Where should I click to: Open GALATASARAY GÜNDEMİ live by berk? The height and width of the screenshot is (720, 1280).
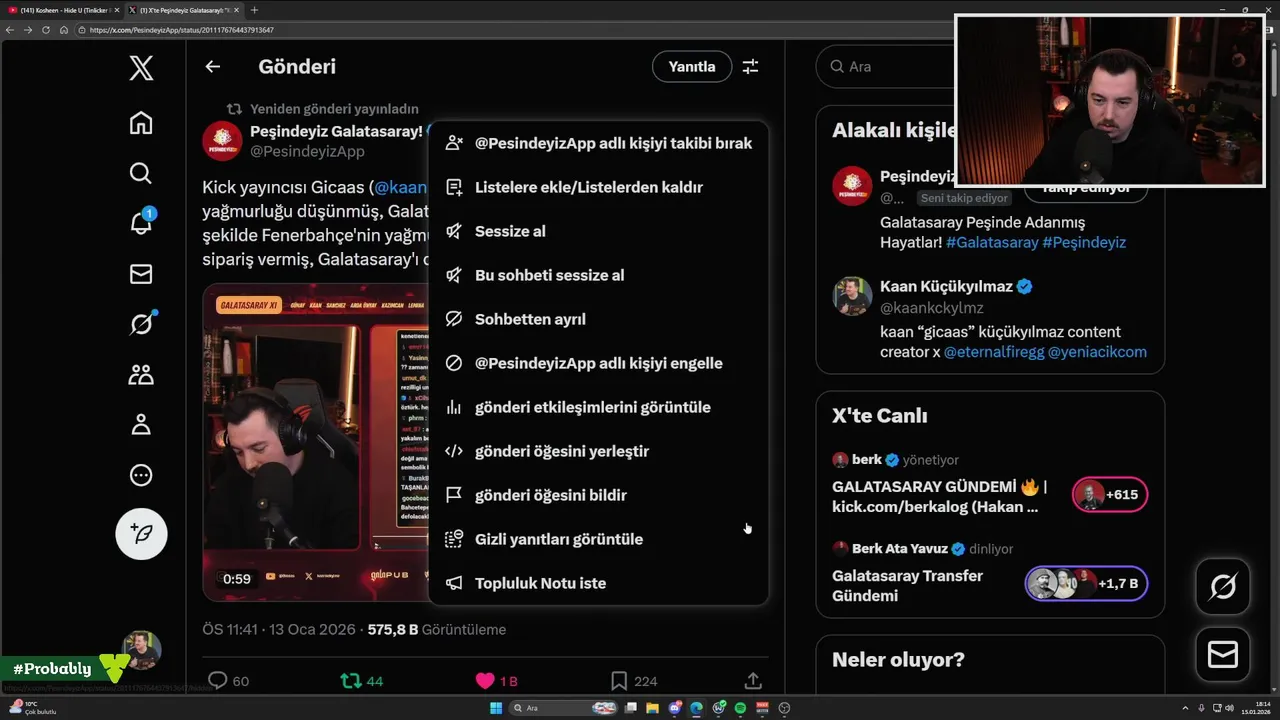coord(939,497)
